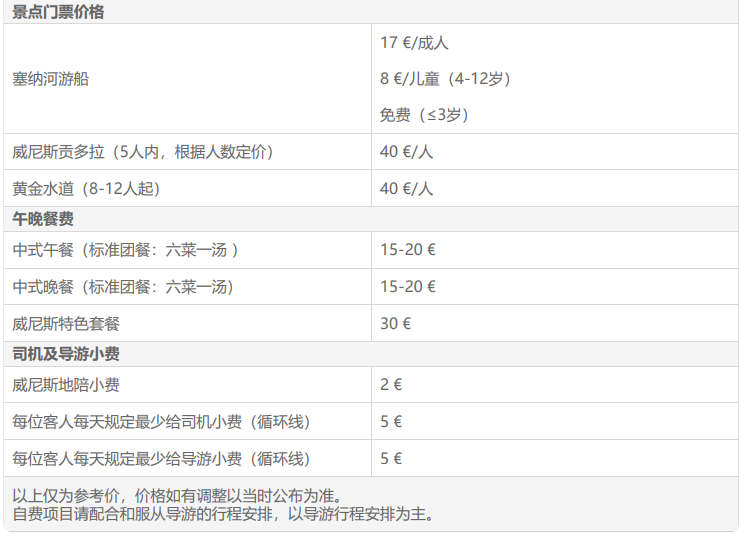Image resolution: width=747 pixels, height=537 pixels.
Task: Select the 中式午餐 row label
Action: (x=125, y=250)
